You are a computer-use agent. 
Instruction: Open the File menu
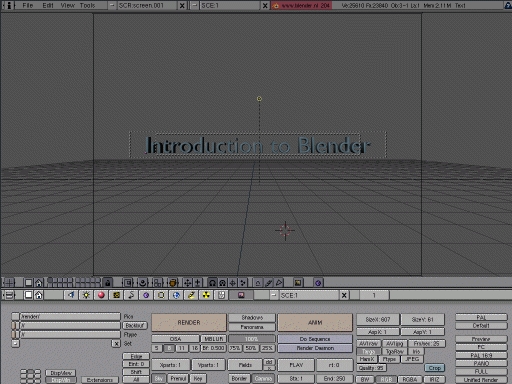[28, 5]
